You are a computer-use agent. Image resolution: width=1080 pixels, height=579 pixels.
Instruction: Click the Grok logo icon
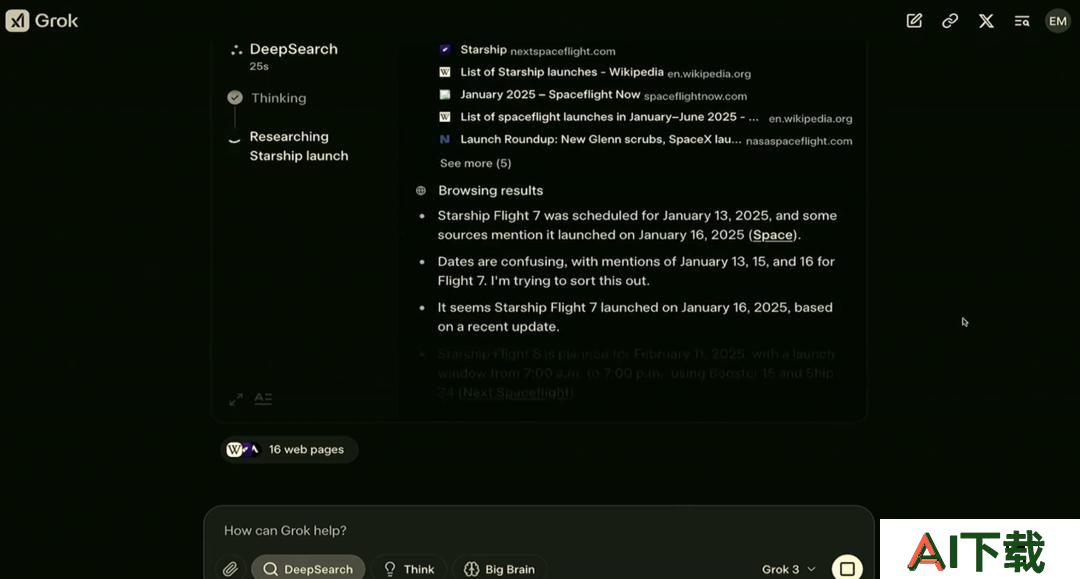(x=17, y=21)
